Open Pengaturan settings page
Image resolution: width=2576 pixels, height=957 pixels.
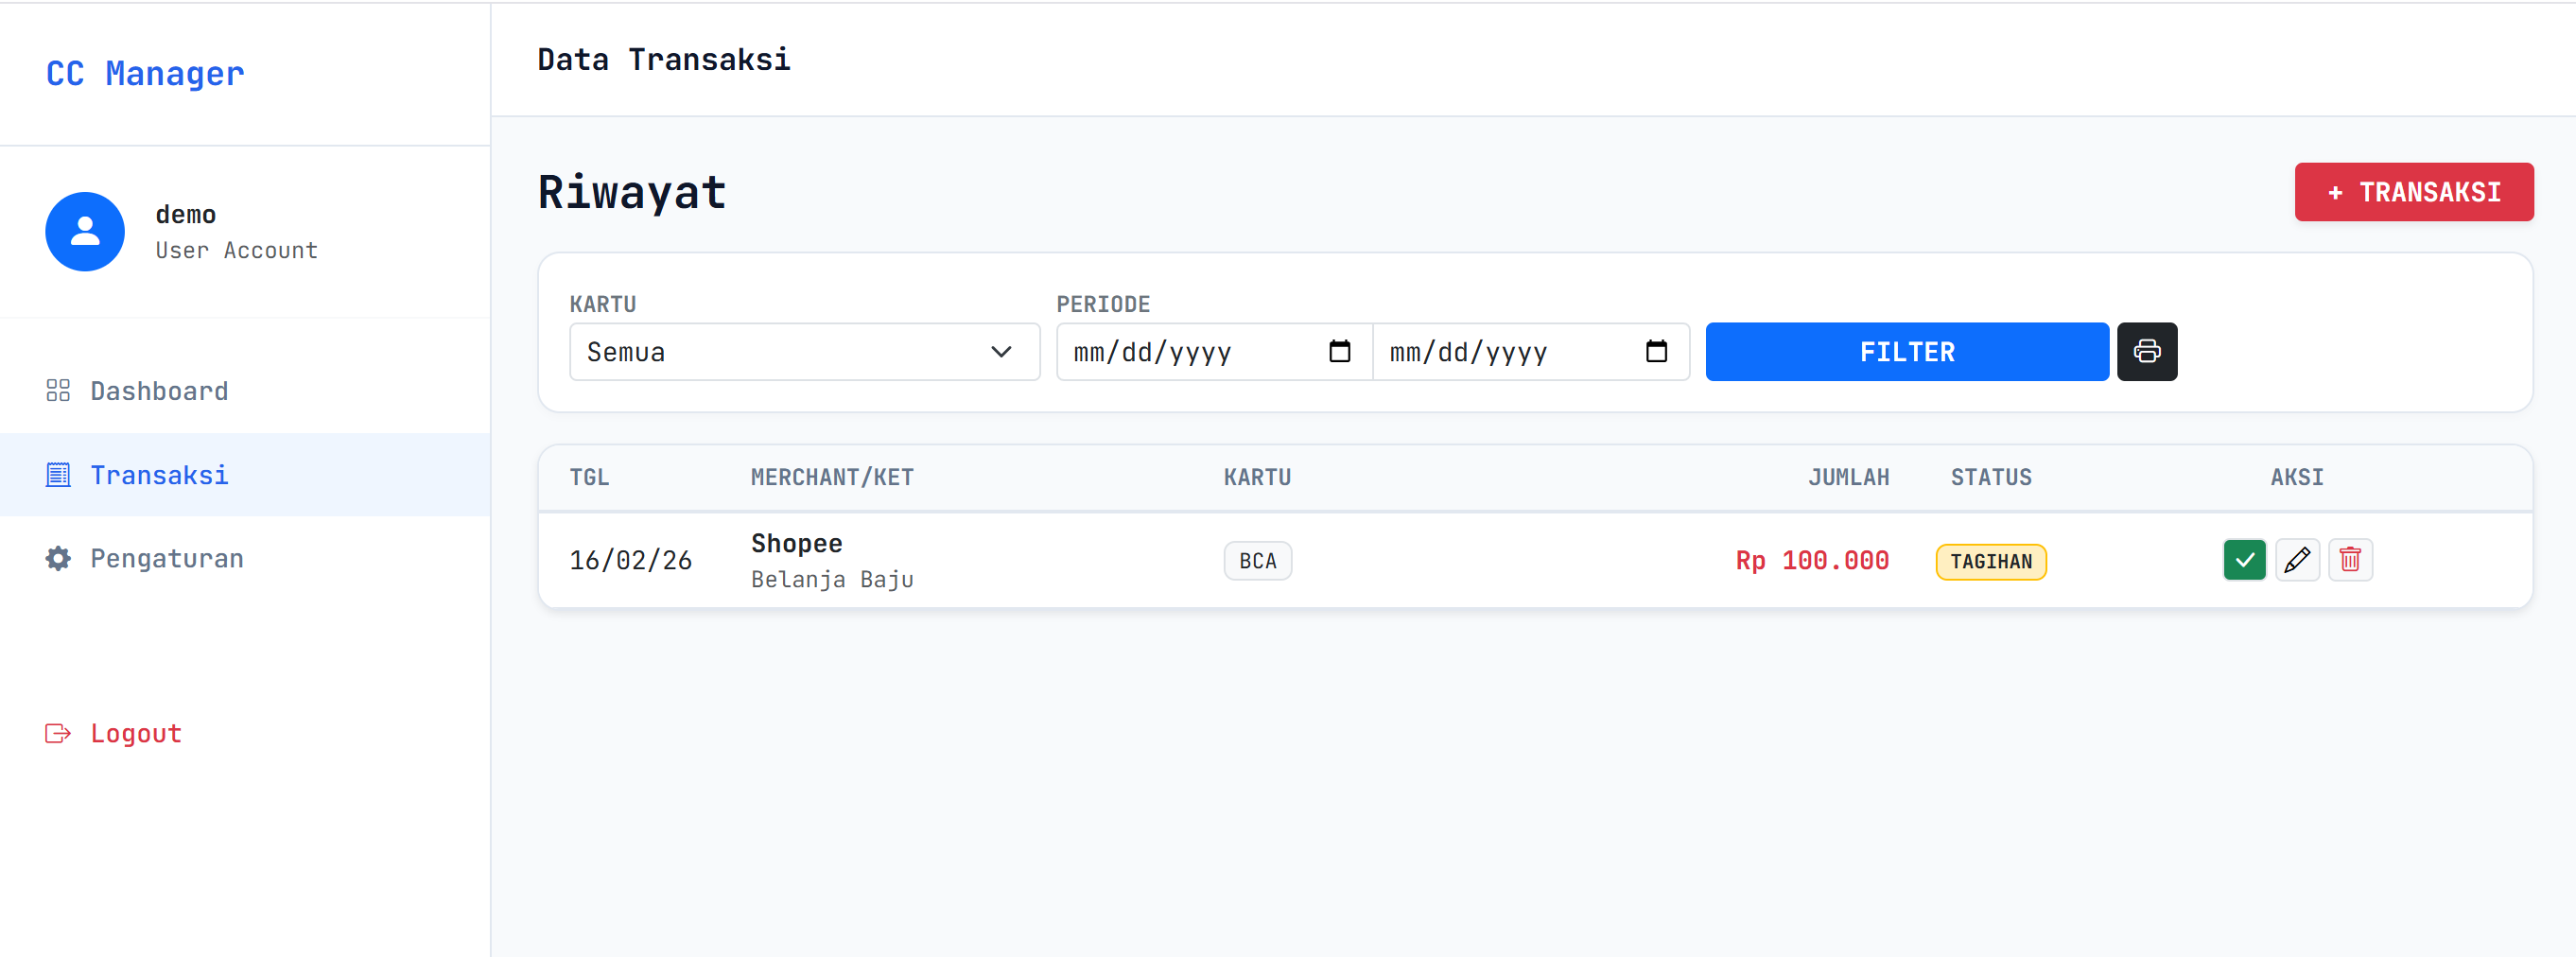[x=166, y=558]
